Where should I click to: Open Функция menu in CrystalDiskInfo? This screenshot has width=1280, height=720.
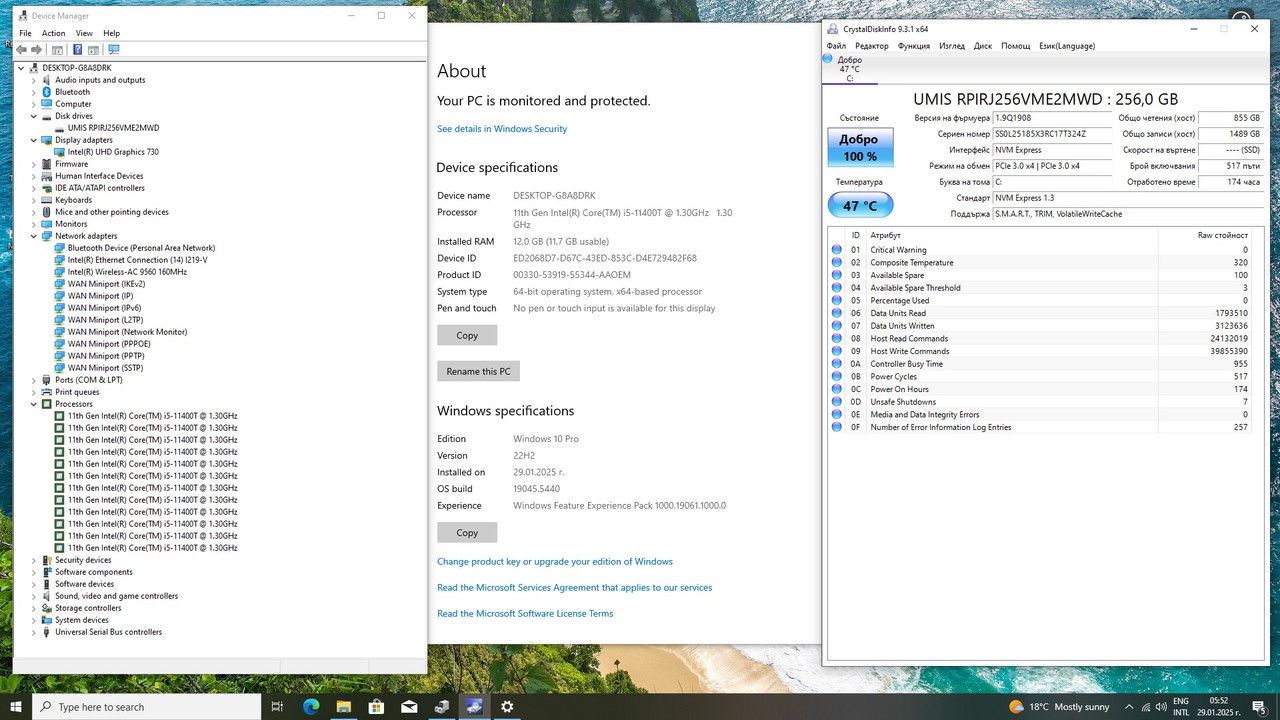(914, 46)
